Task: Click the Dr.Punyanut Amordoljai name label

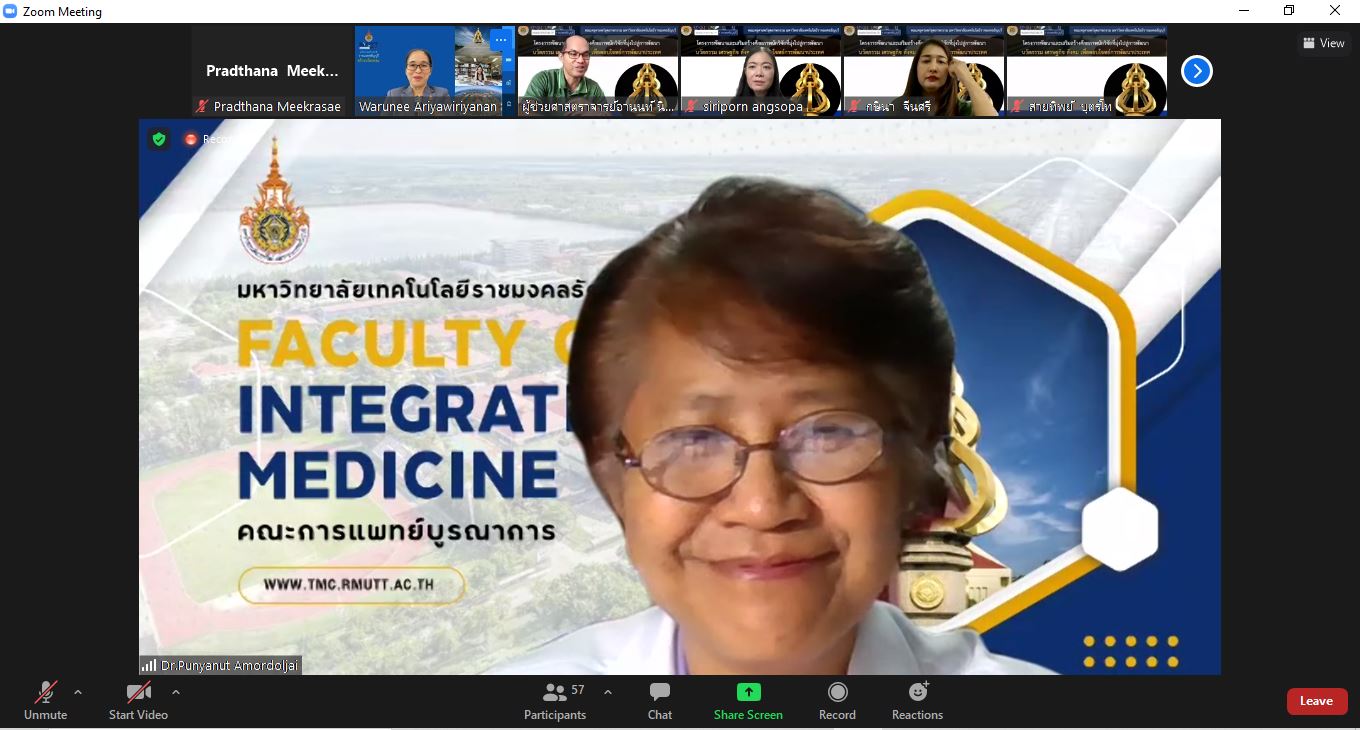Action: [x=229, y=665]
